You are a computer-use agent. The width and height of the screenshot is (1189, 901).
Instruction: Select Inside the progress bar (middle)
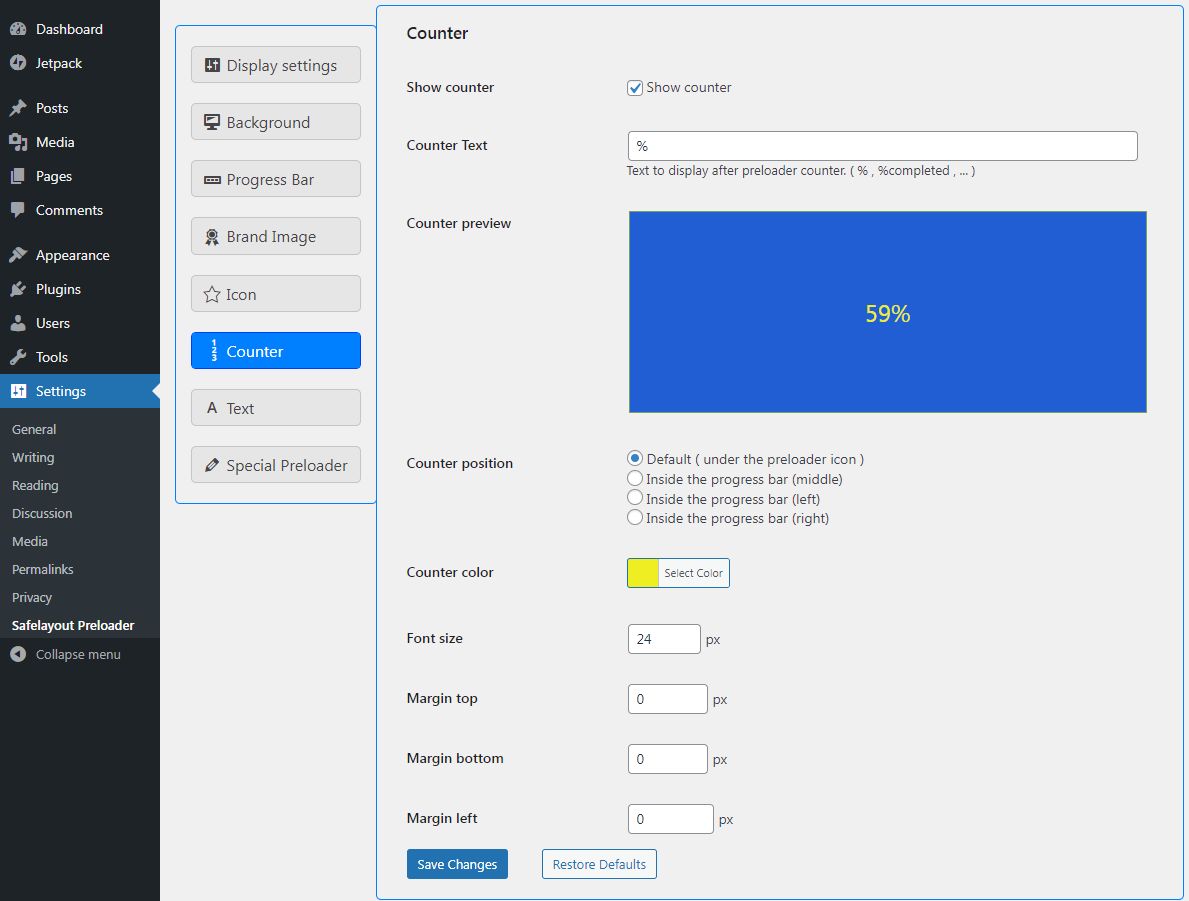point(635,479)
